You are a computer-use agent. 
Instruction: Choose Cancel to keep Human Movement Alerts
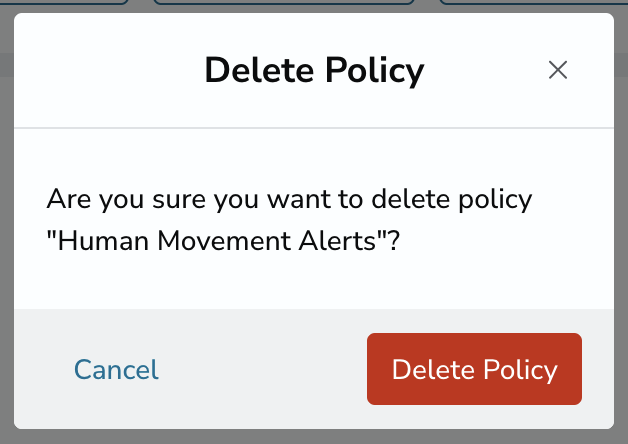coord(116,369)
